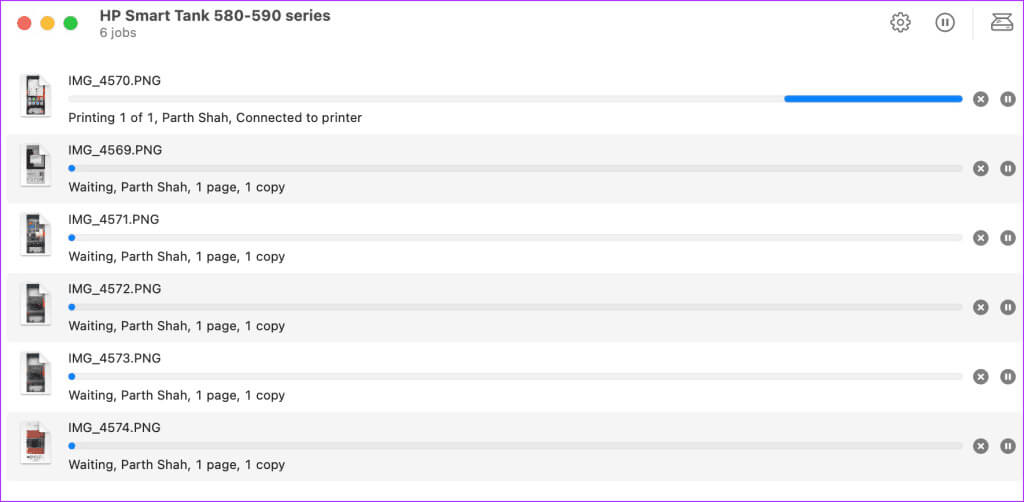Delete the IMG_4573.PNG print job
The image size is (1024, 502).
tap(980, 377)
